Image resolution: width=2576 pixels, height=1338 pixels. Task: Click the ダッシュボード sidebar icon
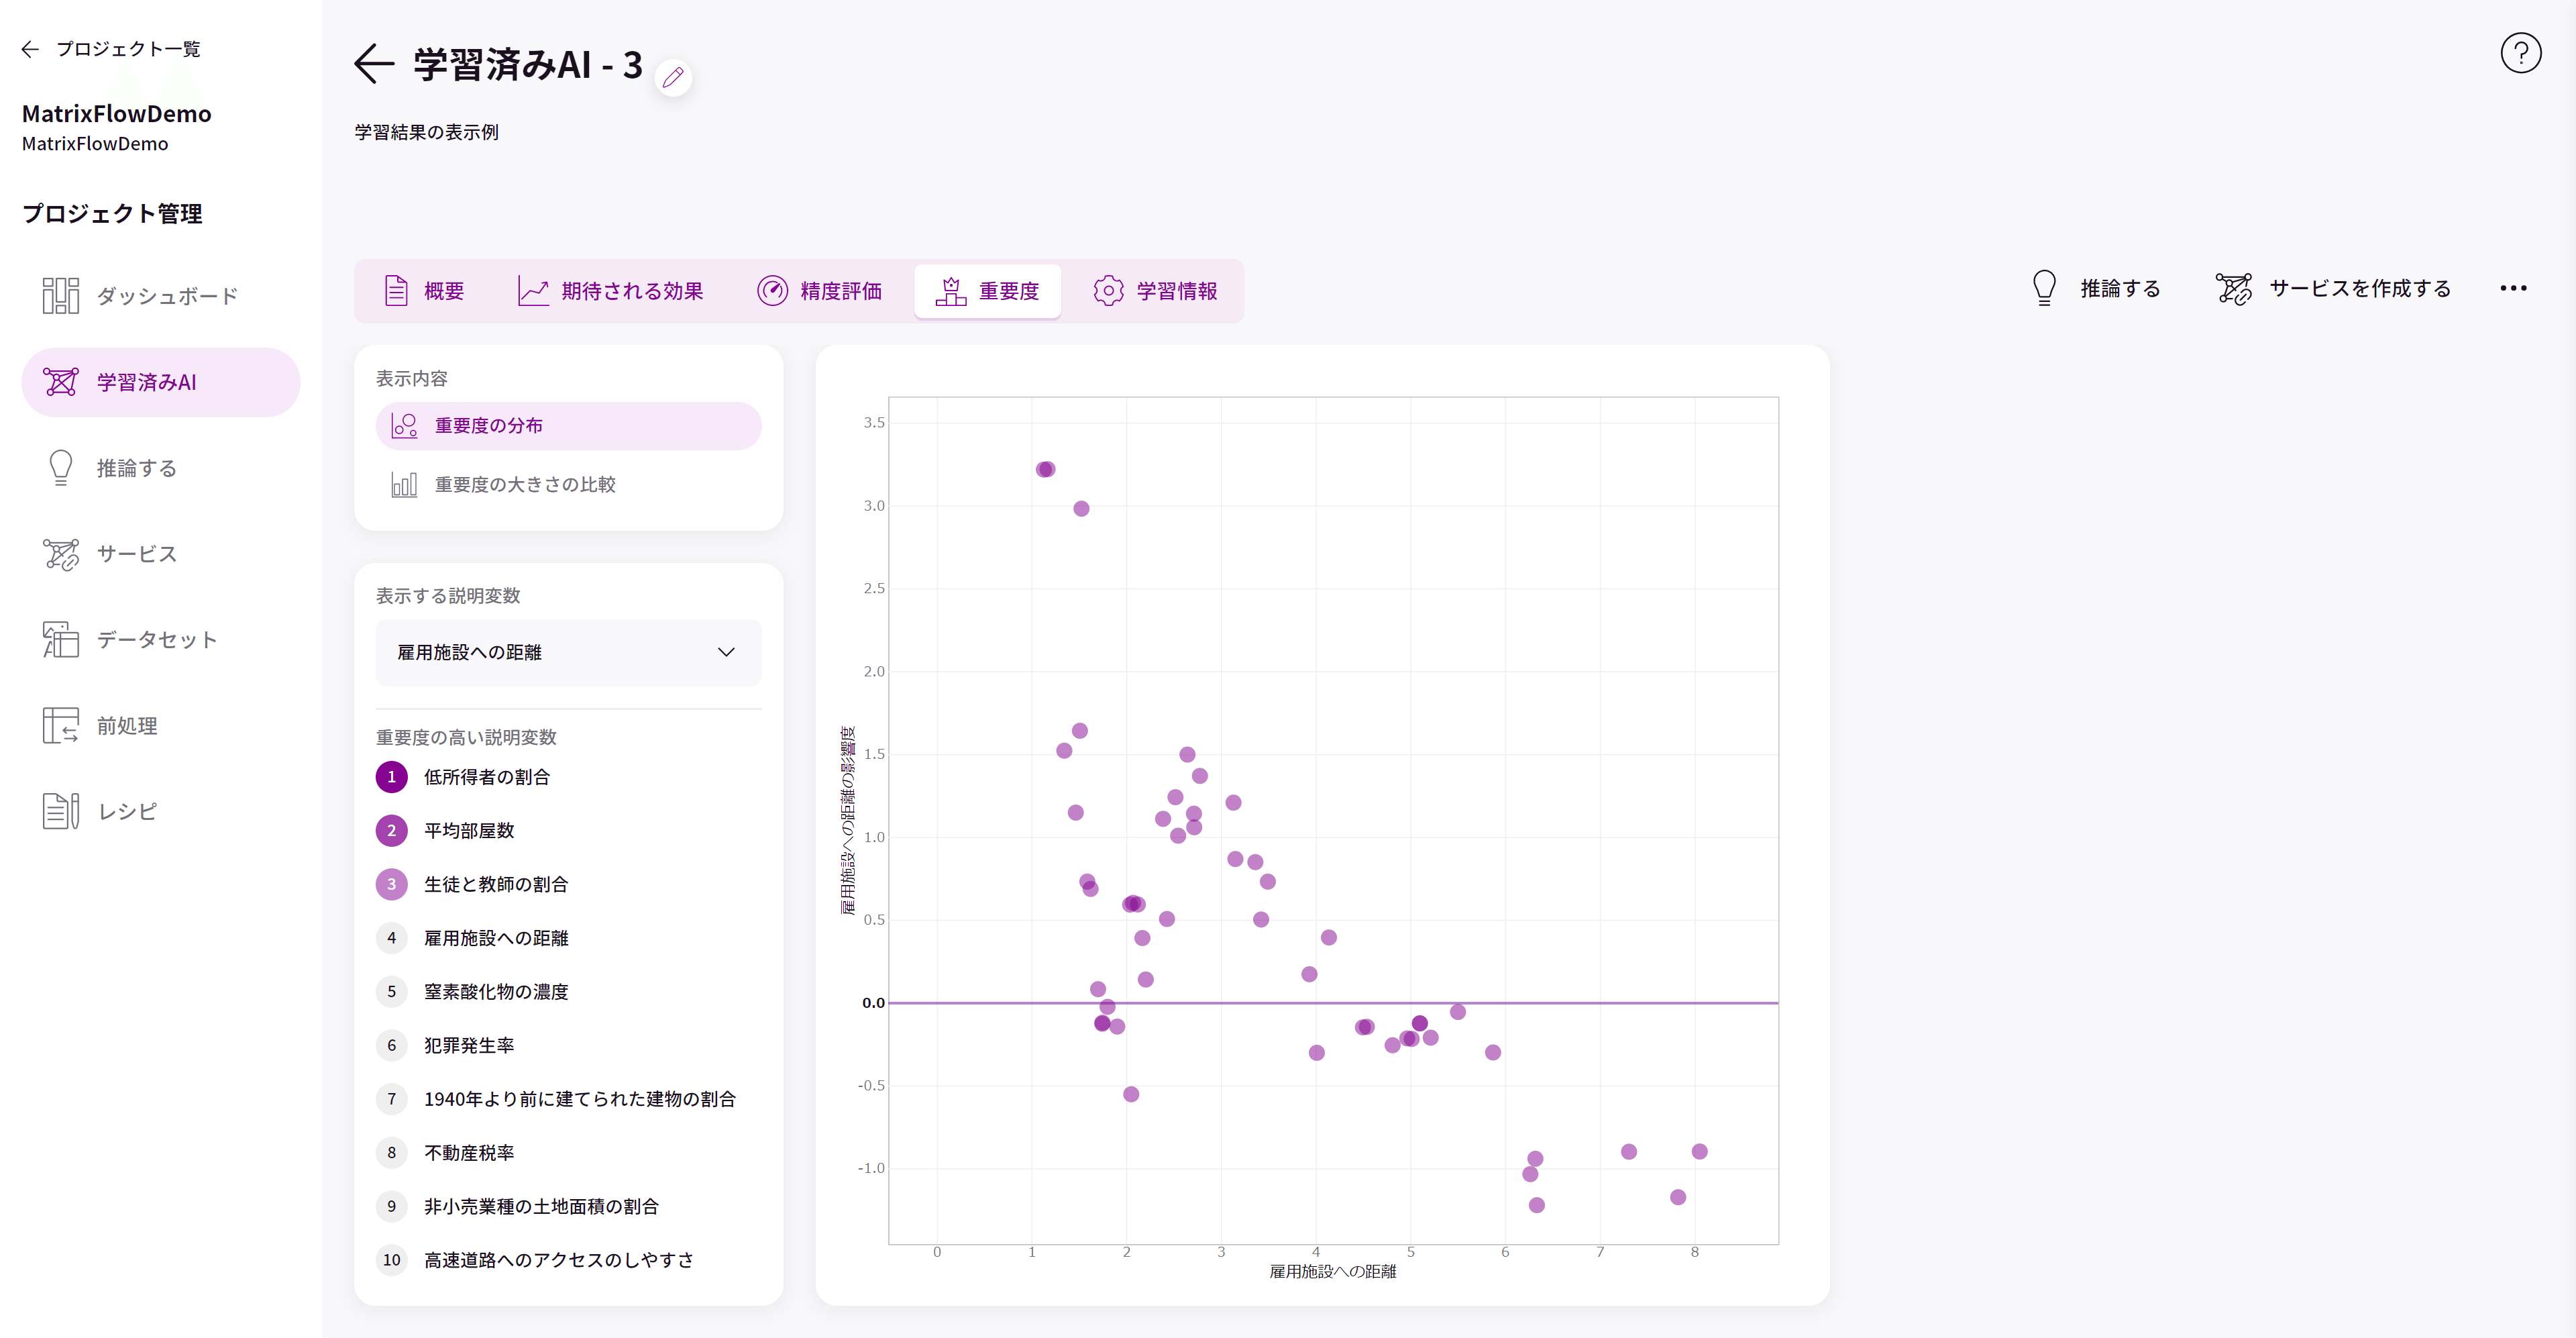[x=61, y=296]
